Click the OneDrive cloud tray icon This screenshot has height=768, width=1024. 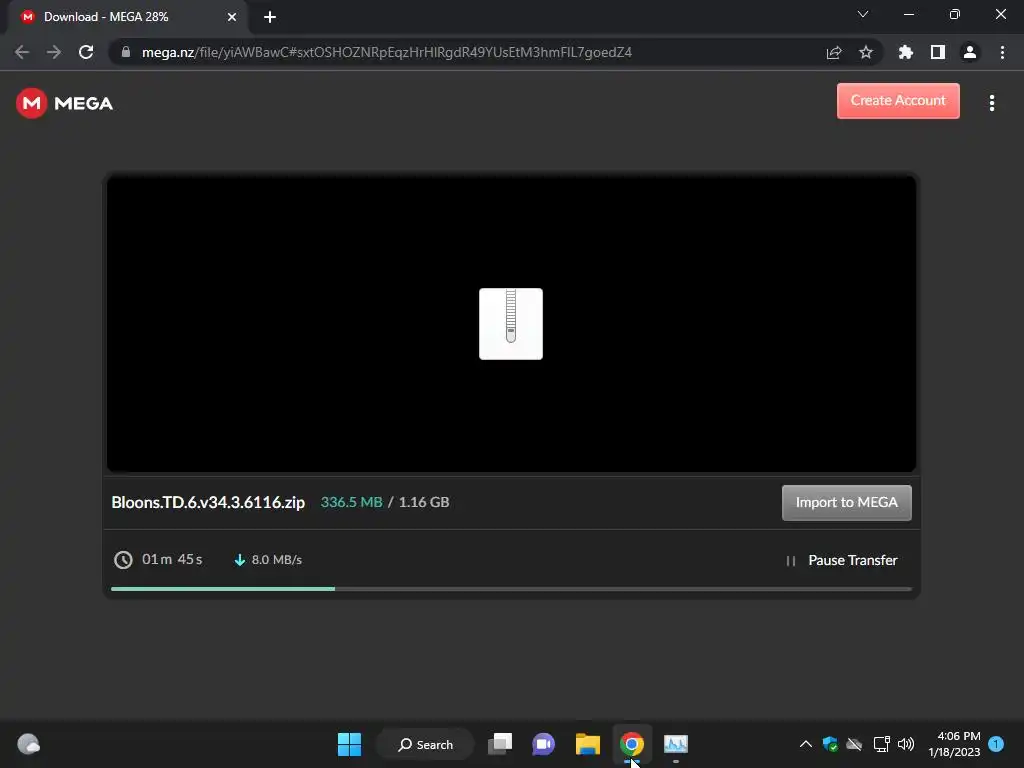(854, 744)
